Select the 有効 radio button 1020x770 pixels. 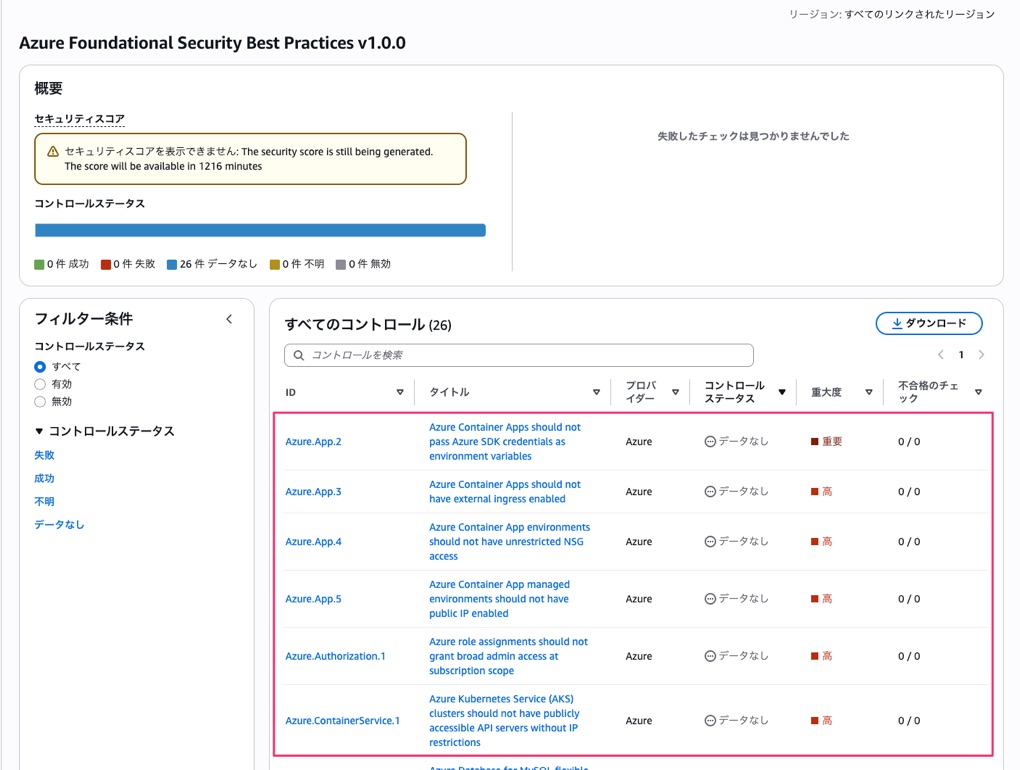[x=40, y=384]
